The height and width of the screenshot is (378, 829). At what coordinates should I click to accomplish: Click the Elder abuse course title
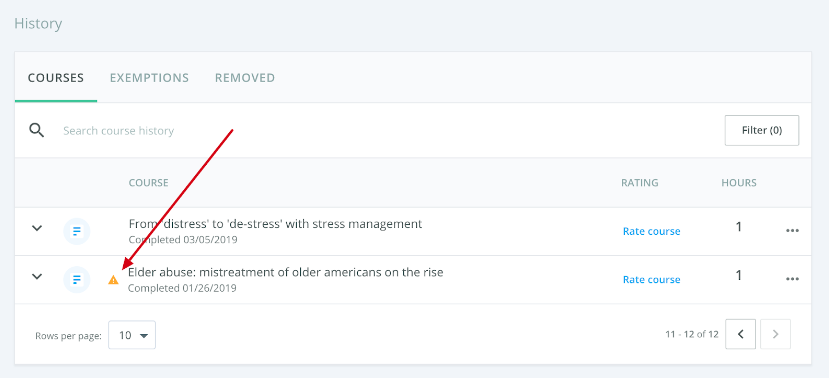click(286, 272)
